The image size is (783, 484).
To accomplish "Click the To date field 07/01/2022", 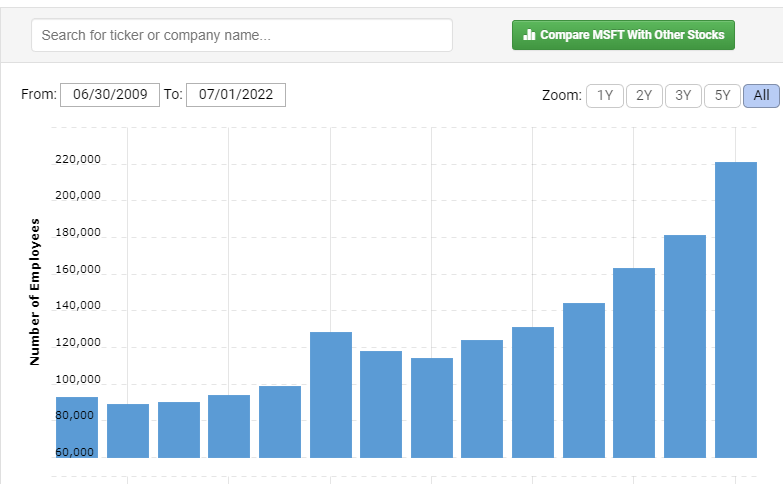I will click(236, 95).
